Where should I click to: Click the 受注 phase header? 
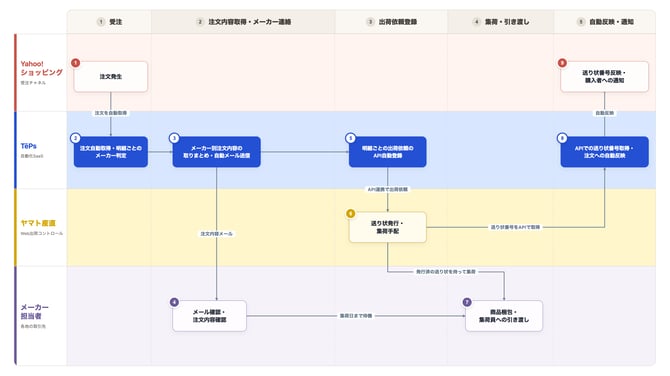pos(109,22)
